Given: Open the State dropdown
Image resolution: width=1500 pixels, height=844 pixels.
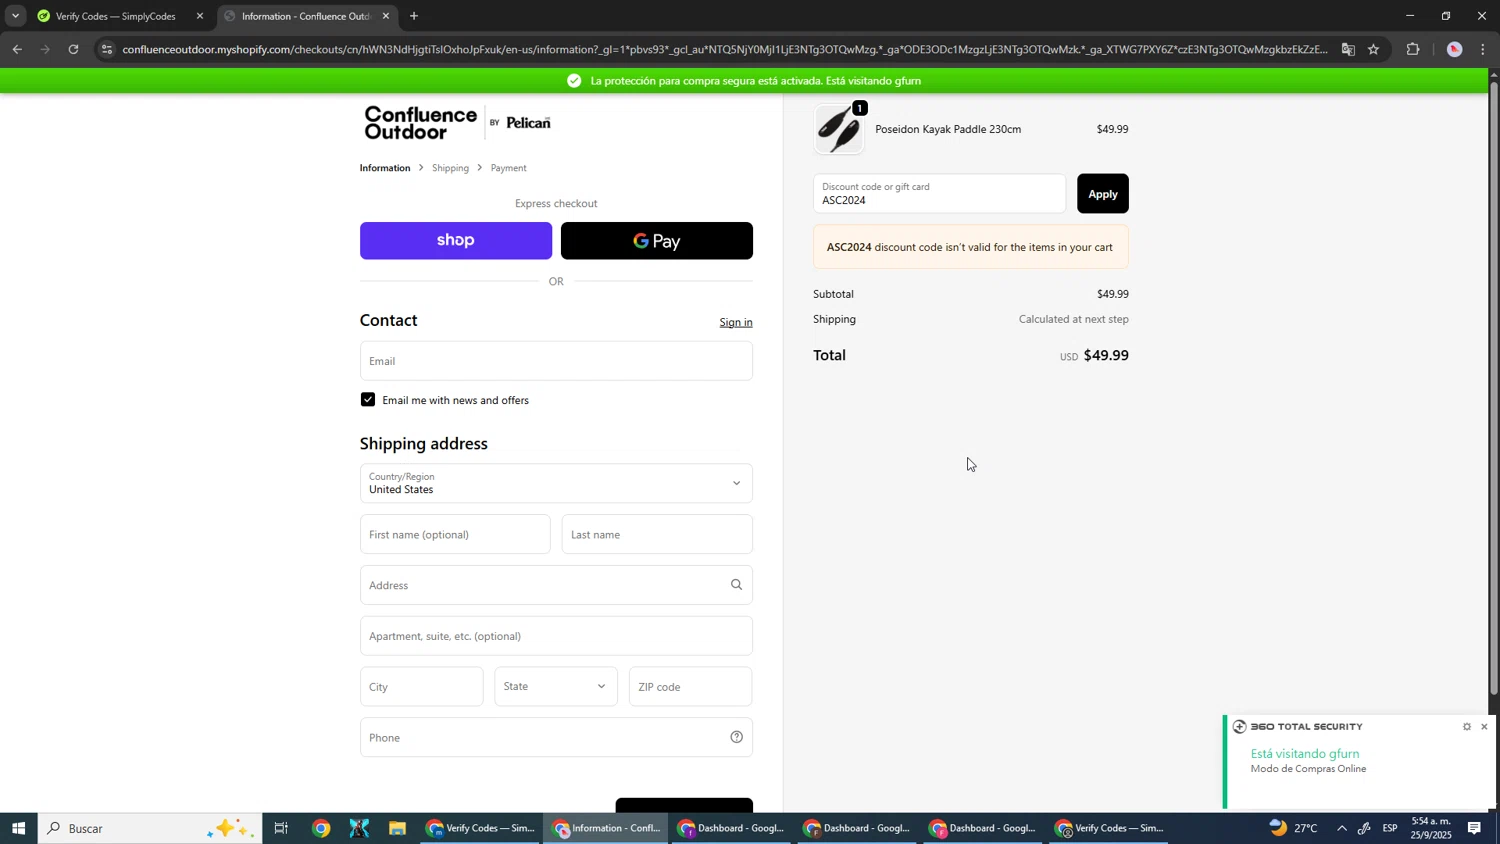Looking at the screenshot, I should click(556, 688).
